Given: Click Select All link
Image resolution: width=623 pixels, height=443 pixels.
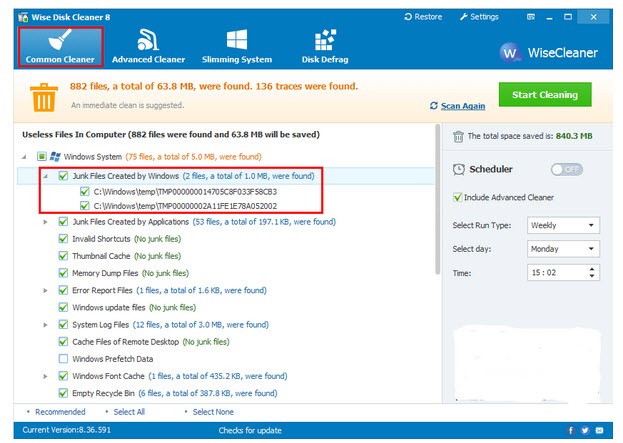Looking at the screenshot, I should click(129, 412).
